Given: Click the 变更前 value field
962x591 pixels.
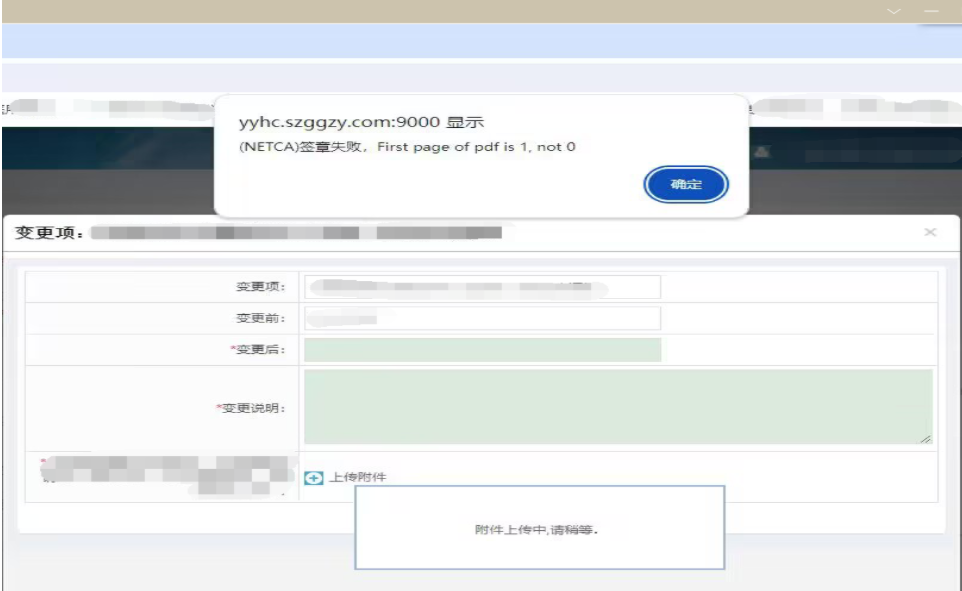Looking at the screenshot, I should coord(482,319).
